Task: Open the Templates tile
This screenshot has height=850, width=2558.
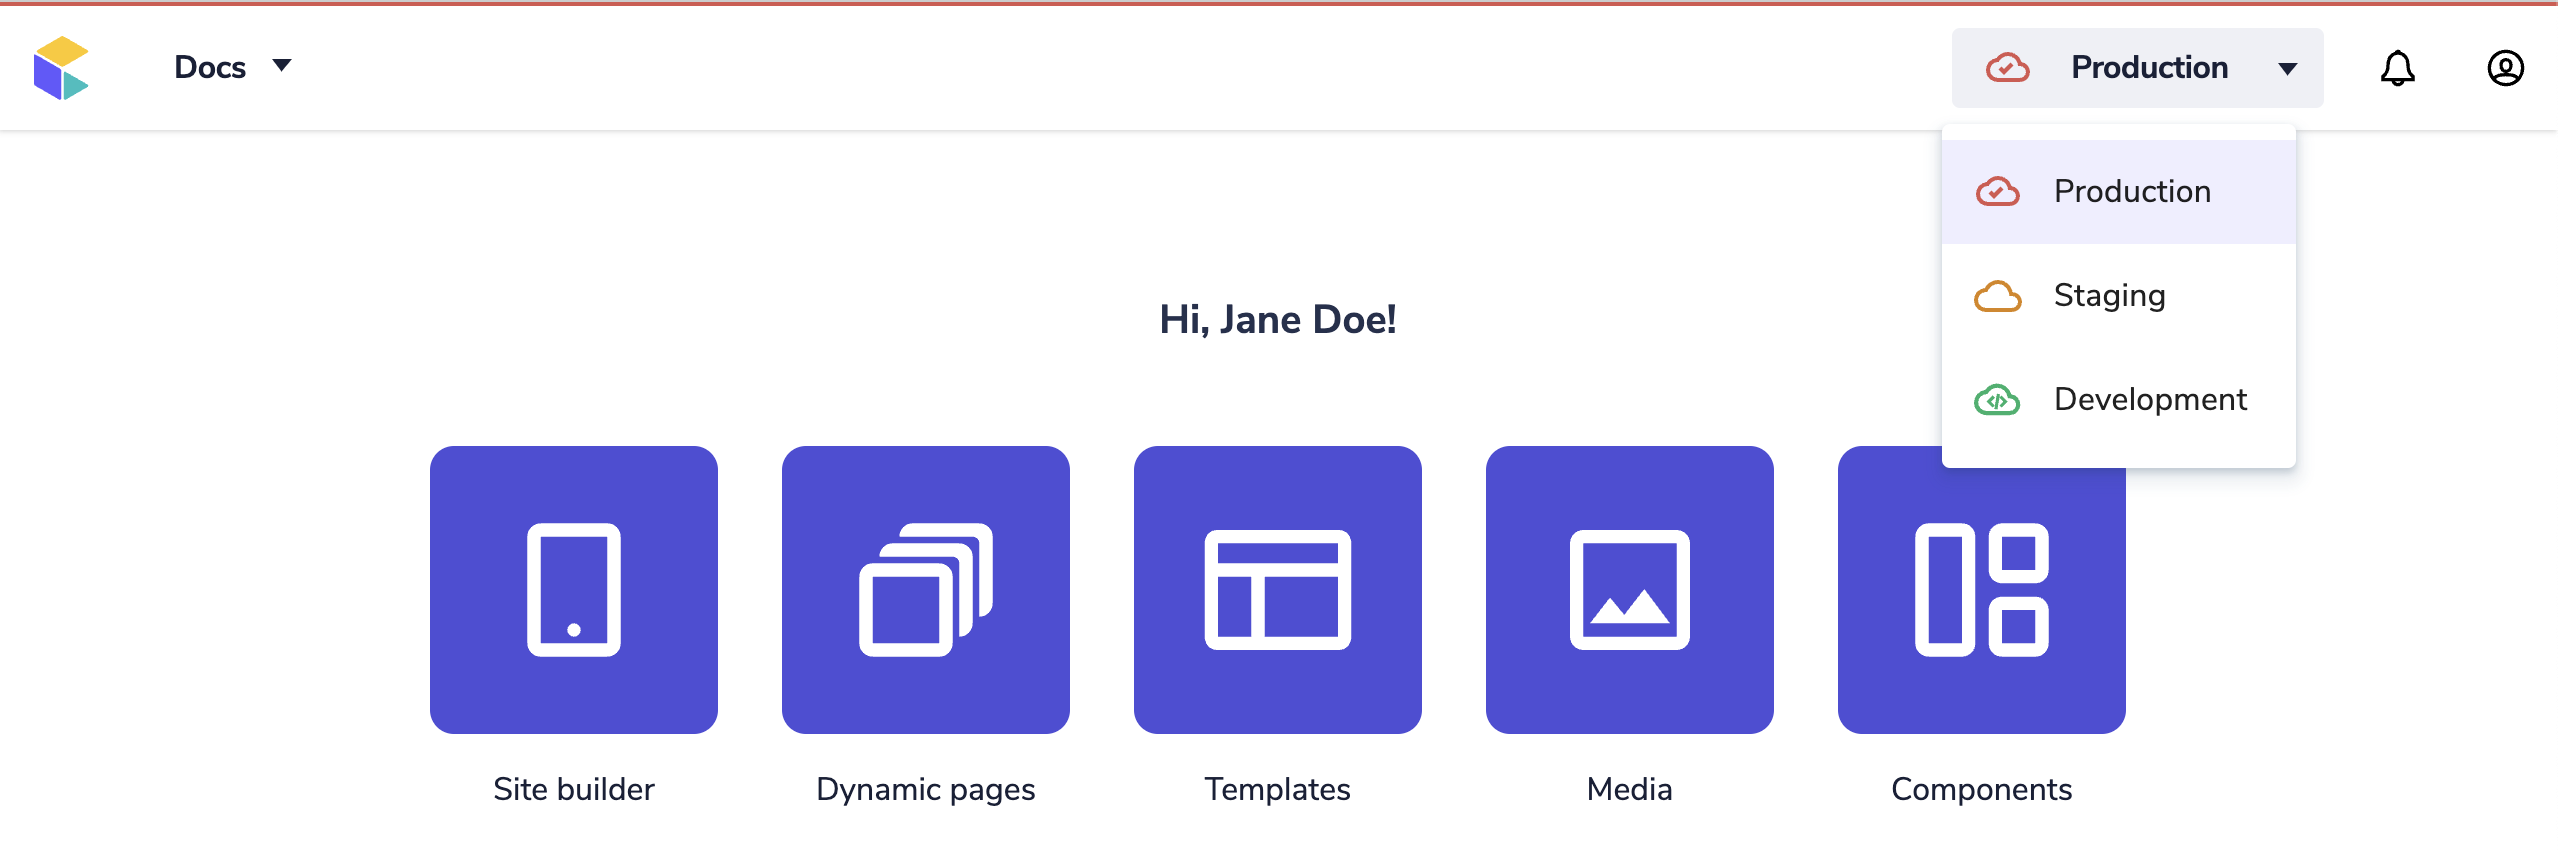Action: [1278, 590]
